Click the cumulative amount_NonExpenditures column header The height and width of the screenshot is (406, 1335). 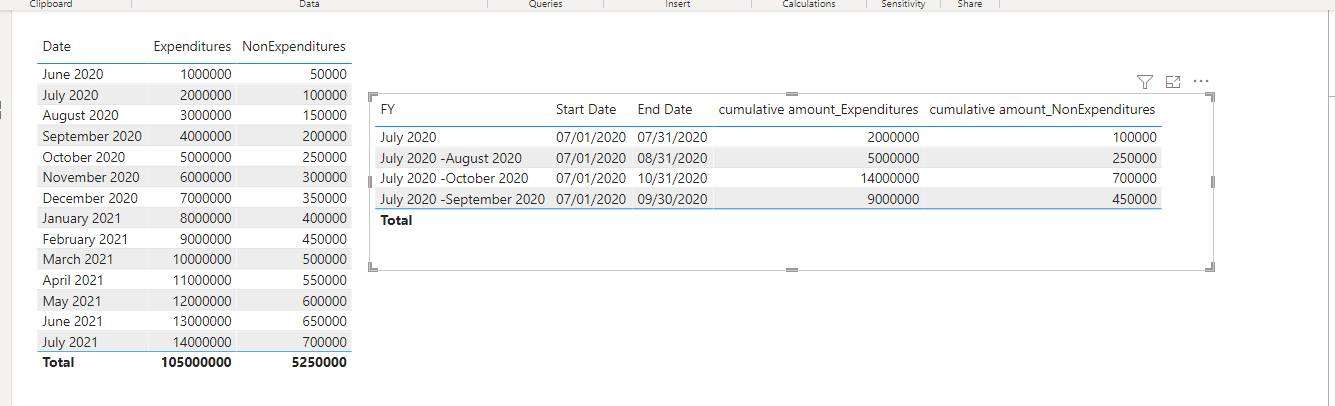(x=1042, y=110)
